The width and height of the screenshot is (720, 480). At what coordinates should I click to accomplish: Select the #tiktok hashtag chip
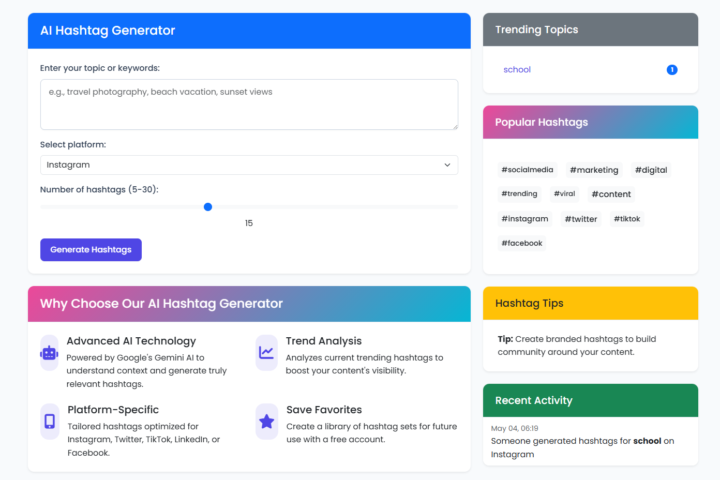point(627,219)
